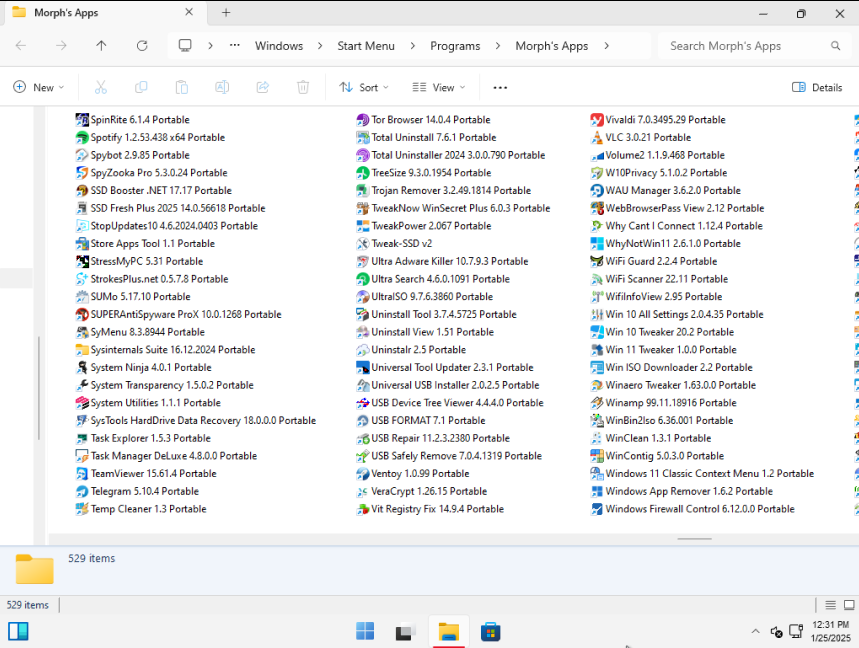Viewport: 859px width, 648px height.
Task: Click the VeraCrypt 1.26.15 Portable icon
Action: (x=363, y=491)
